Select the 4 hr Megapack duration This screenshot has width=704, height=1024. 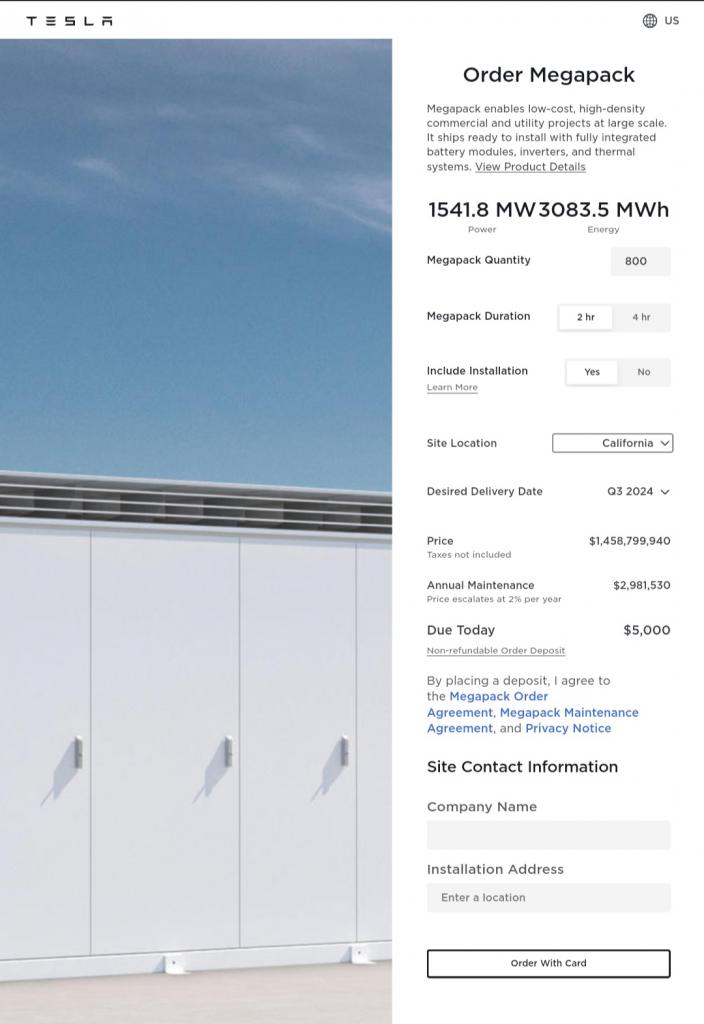641,317
